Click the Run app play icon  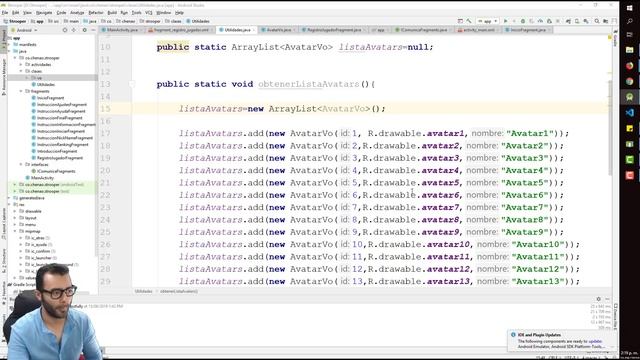tap(505, 21)
